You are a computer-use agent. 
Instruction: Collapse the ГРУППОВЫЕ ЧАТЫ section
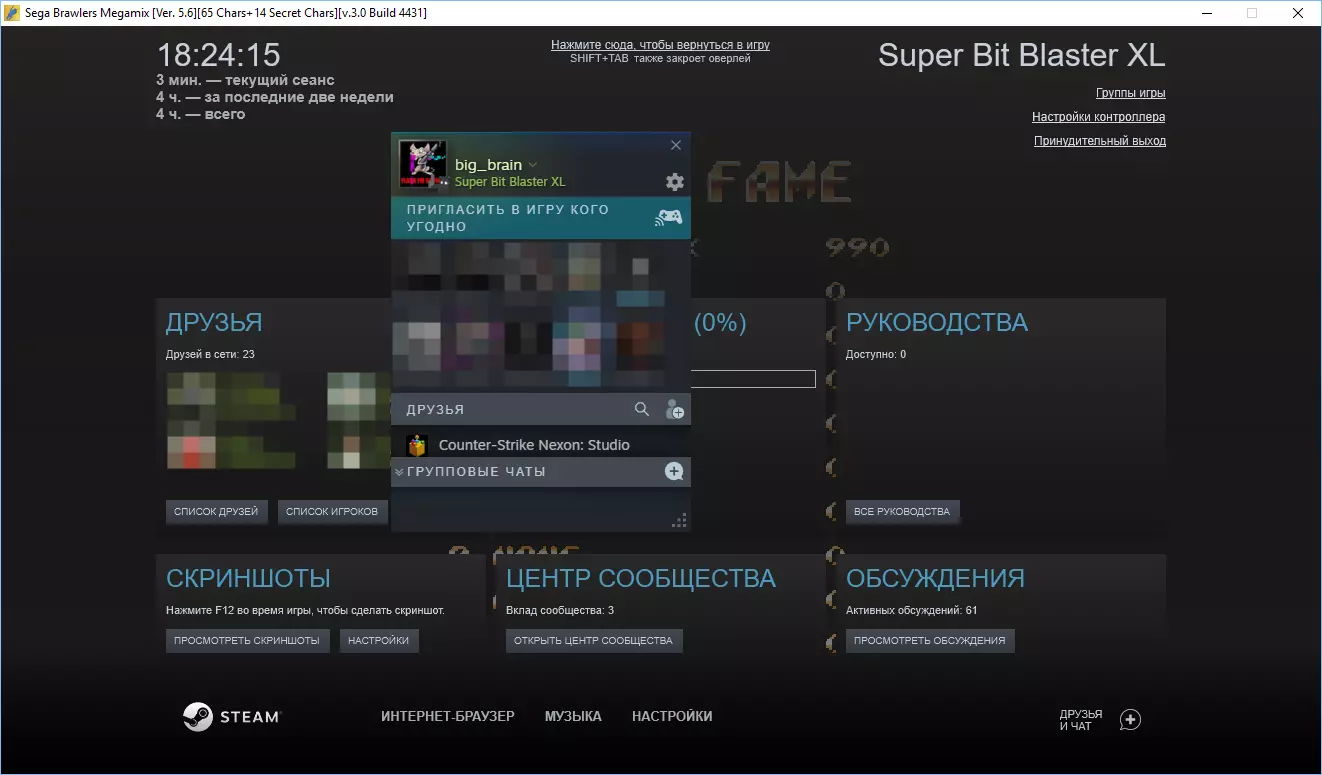click(x=399, y=472)
